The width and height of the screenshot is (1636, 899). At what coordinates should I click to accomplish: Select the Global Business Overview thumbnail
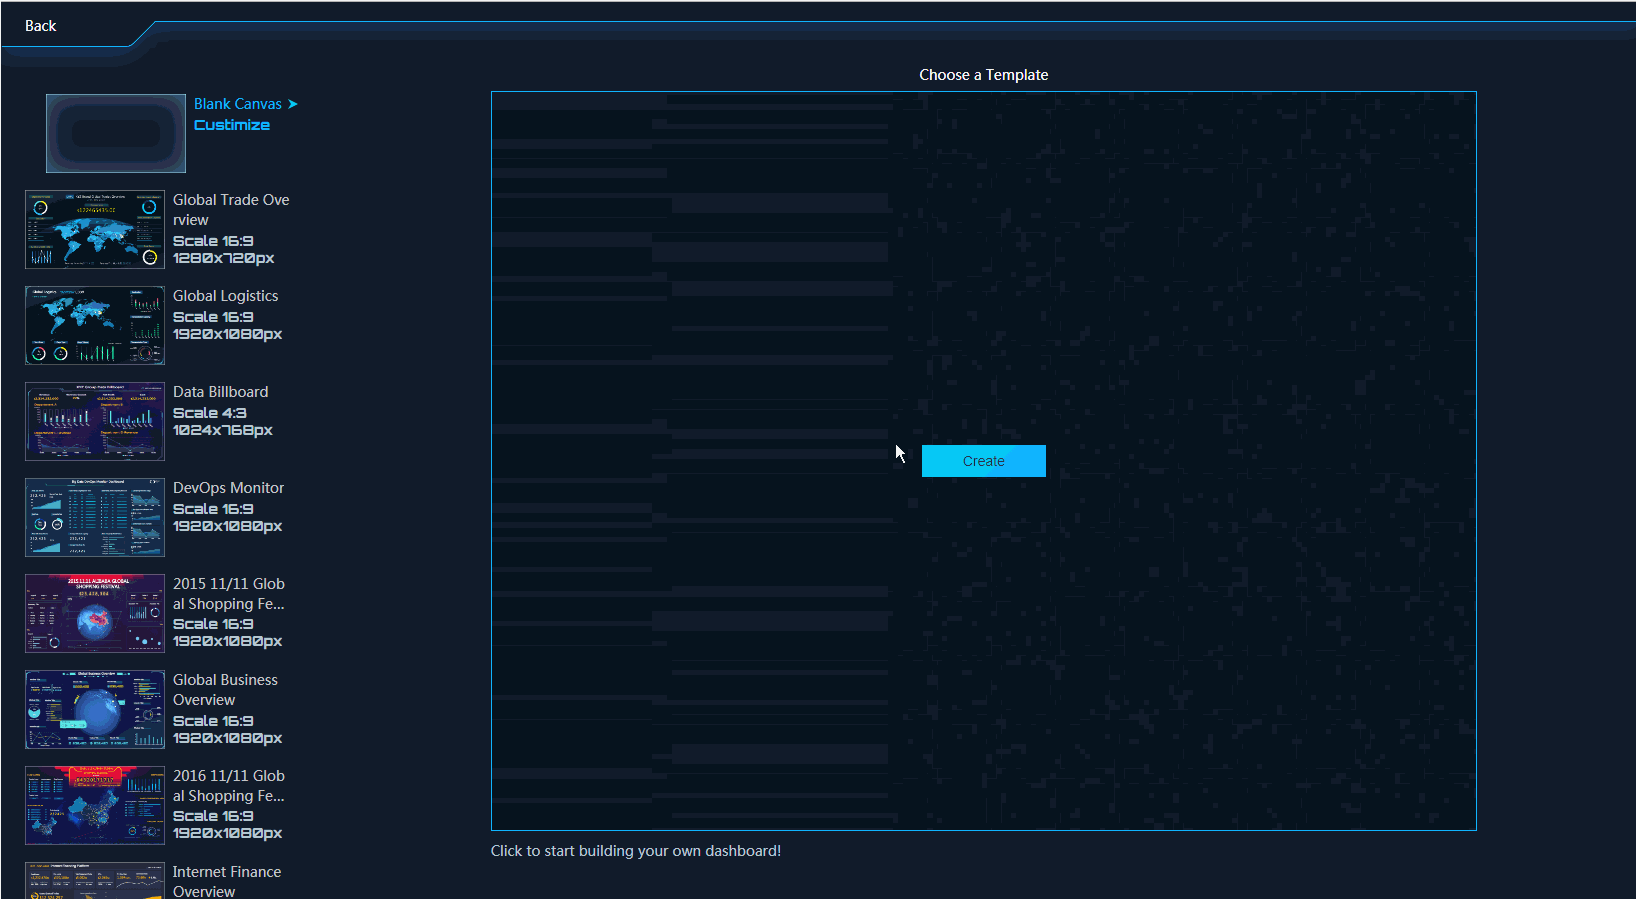click(x=95, y=710)
